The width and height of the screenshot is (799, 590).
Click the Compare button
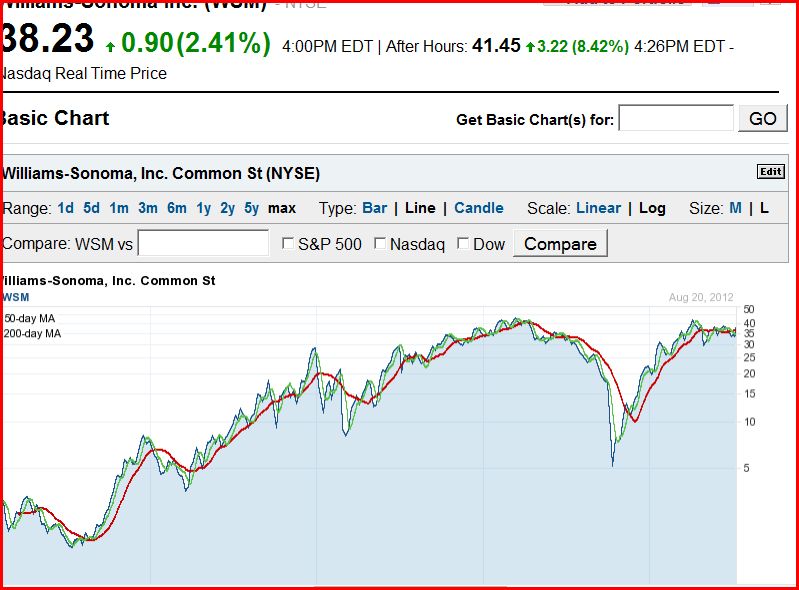(560, 244)
